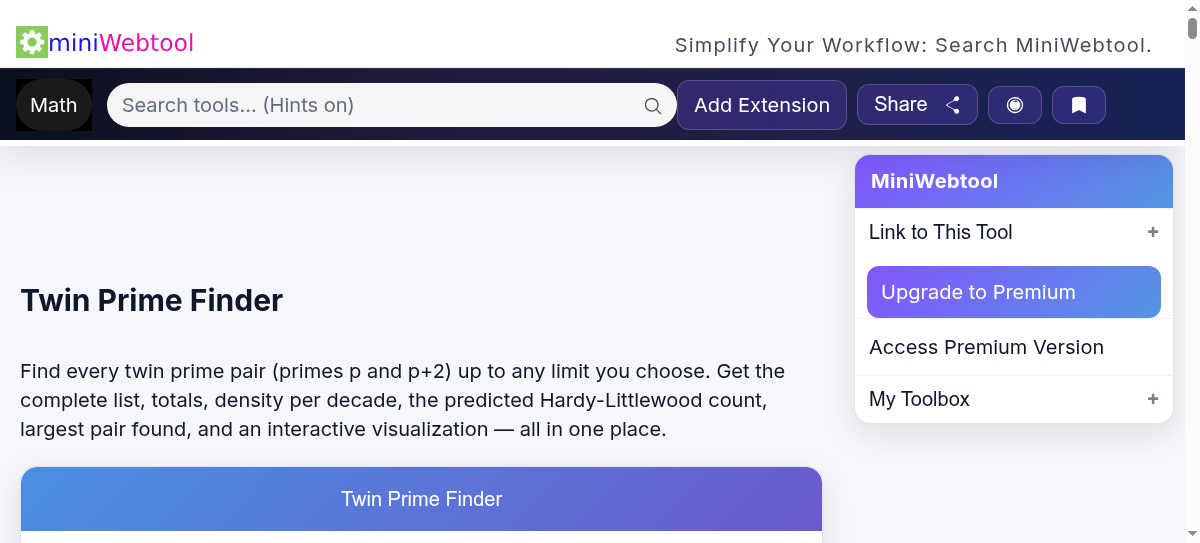The width and height of the screenshot is (1200, 543).
Task: Click the bookmark icon button
Action: 1079,105
